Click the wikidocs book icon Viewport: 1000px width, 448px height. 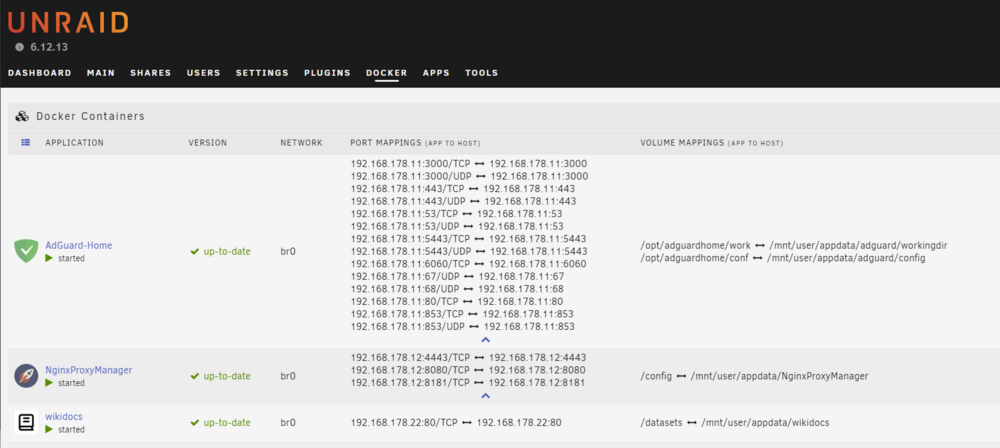pyautogui.click(x=26, y=422)
